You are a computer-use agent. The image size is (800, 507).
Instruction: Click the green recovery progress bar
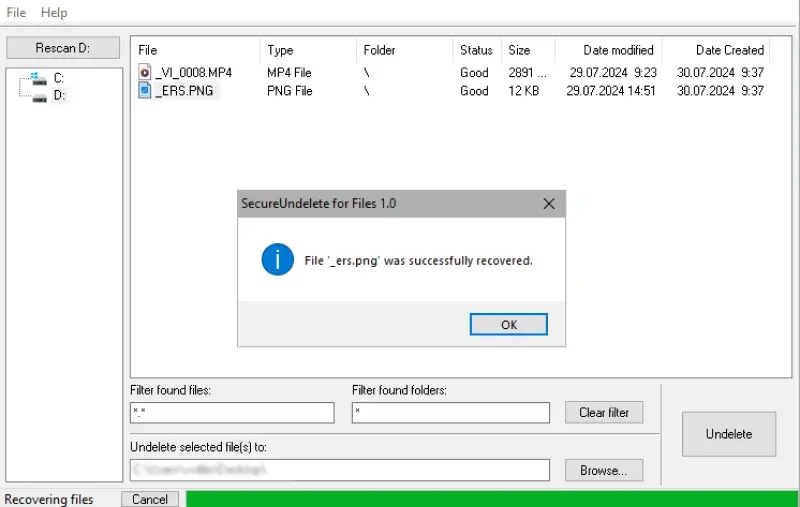pyautogui.click(x=492, y=499)
